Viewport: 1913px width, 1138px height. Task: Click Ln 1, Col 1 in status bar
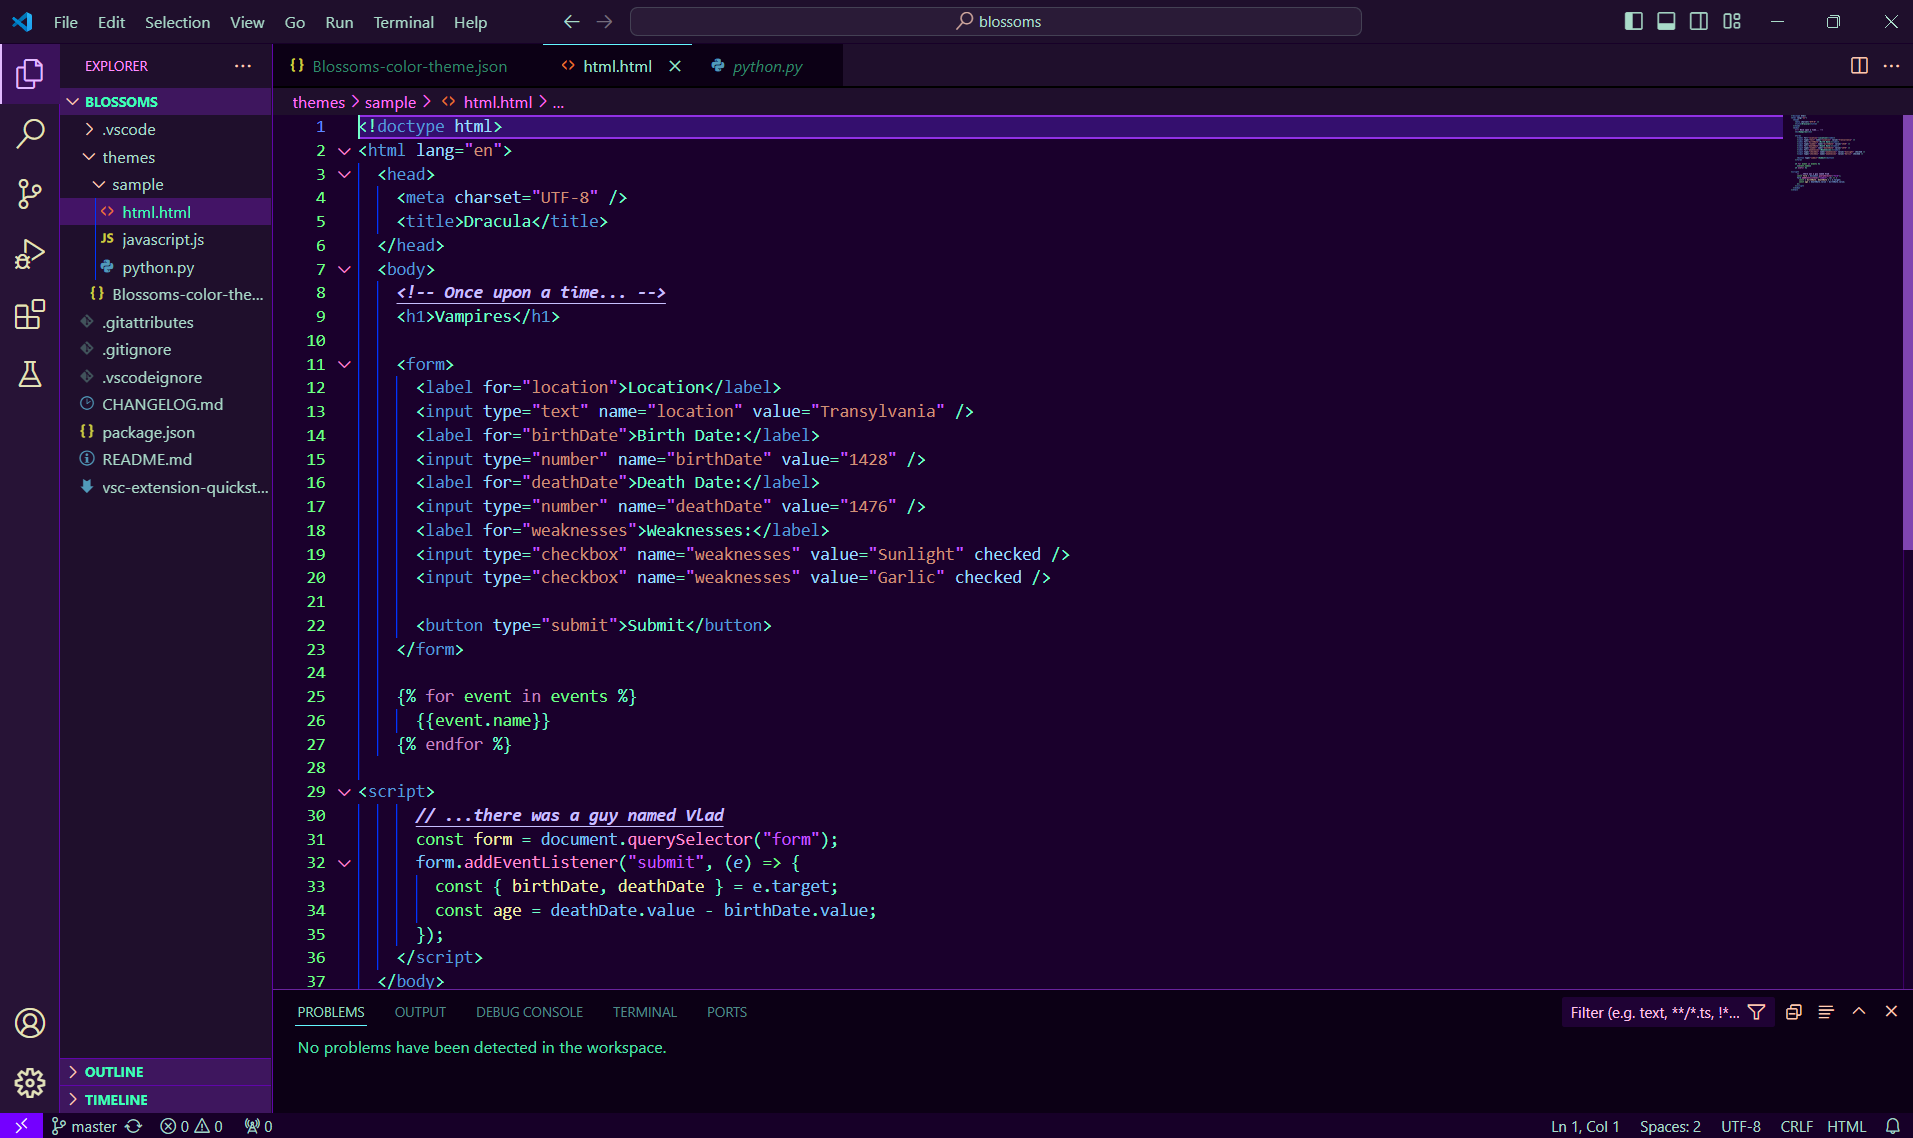1585,1126
